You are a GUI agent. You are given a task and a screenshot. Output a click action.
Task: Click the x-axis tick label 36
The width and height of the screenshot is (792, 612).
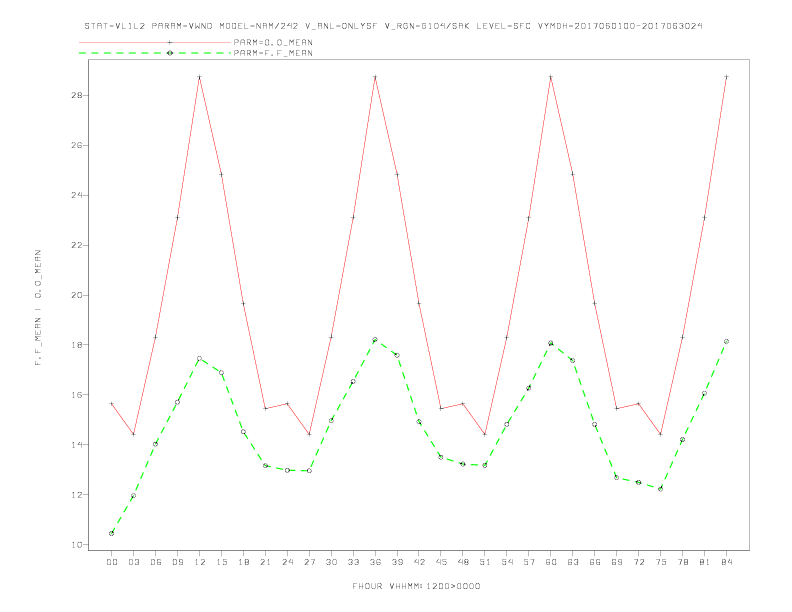coord(375,562)
